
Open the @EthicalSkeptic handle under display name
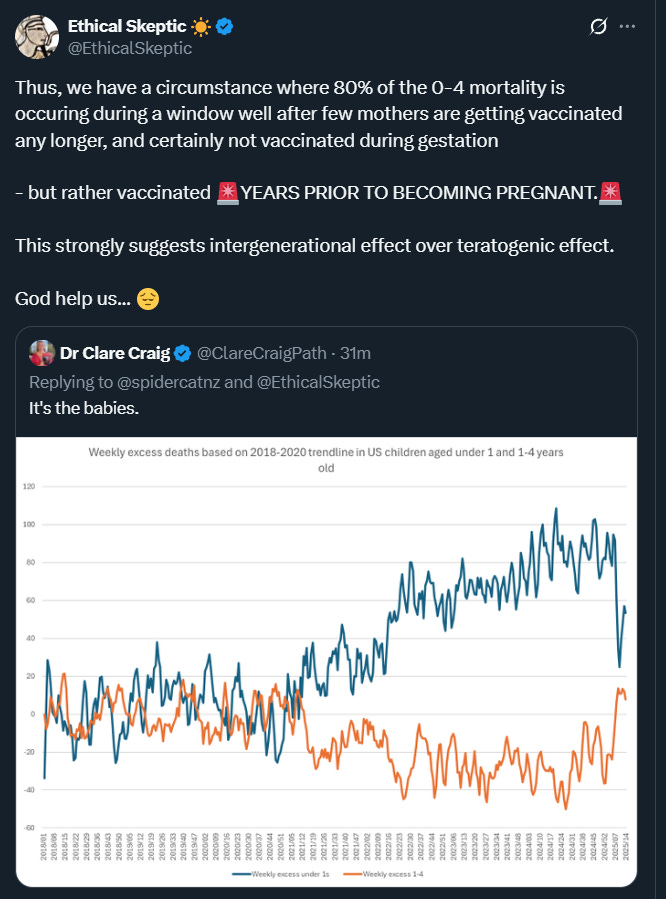pos(130,48)
